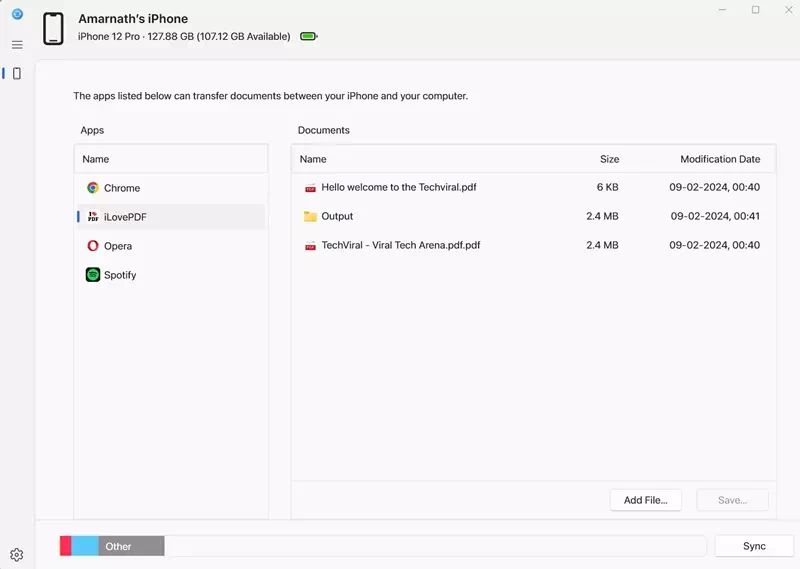
Task: Click PDF icon for Hello welcome to the Techviral
Action: [x=310, y=188]
